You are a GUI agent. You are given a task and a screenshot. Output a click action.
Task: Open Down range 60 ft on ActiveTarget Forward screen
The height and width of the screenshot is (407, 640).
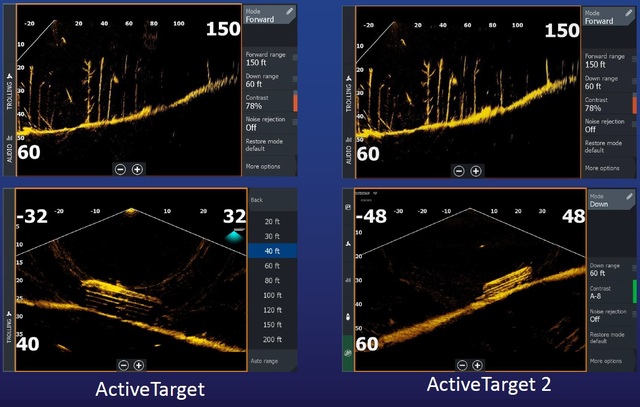pos(270,80)
